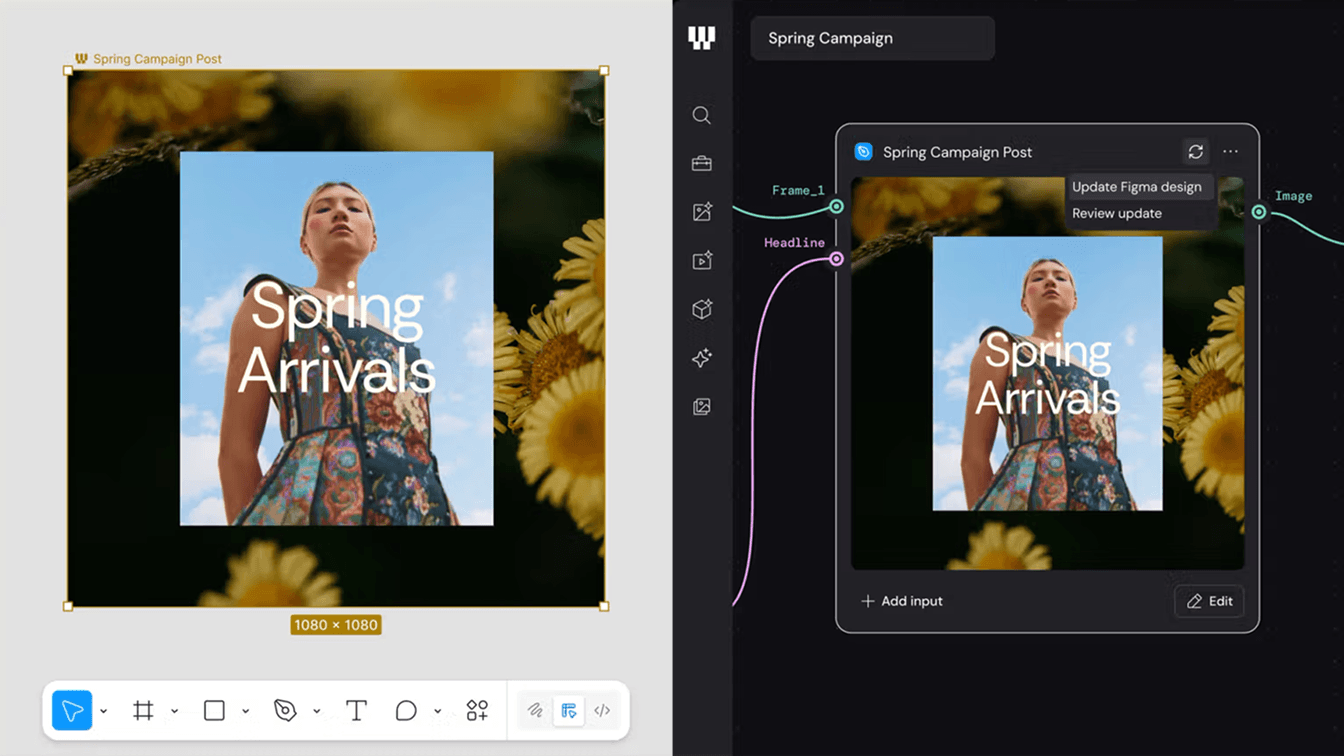Image resolution: width=1344 pixels, height=756 pixels.
Task: Switch to Design mode toggle
Action: pyautogui.click(x=569, y=711)
